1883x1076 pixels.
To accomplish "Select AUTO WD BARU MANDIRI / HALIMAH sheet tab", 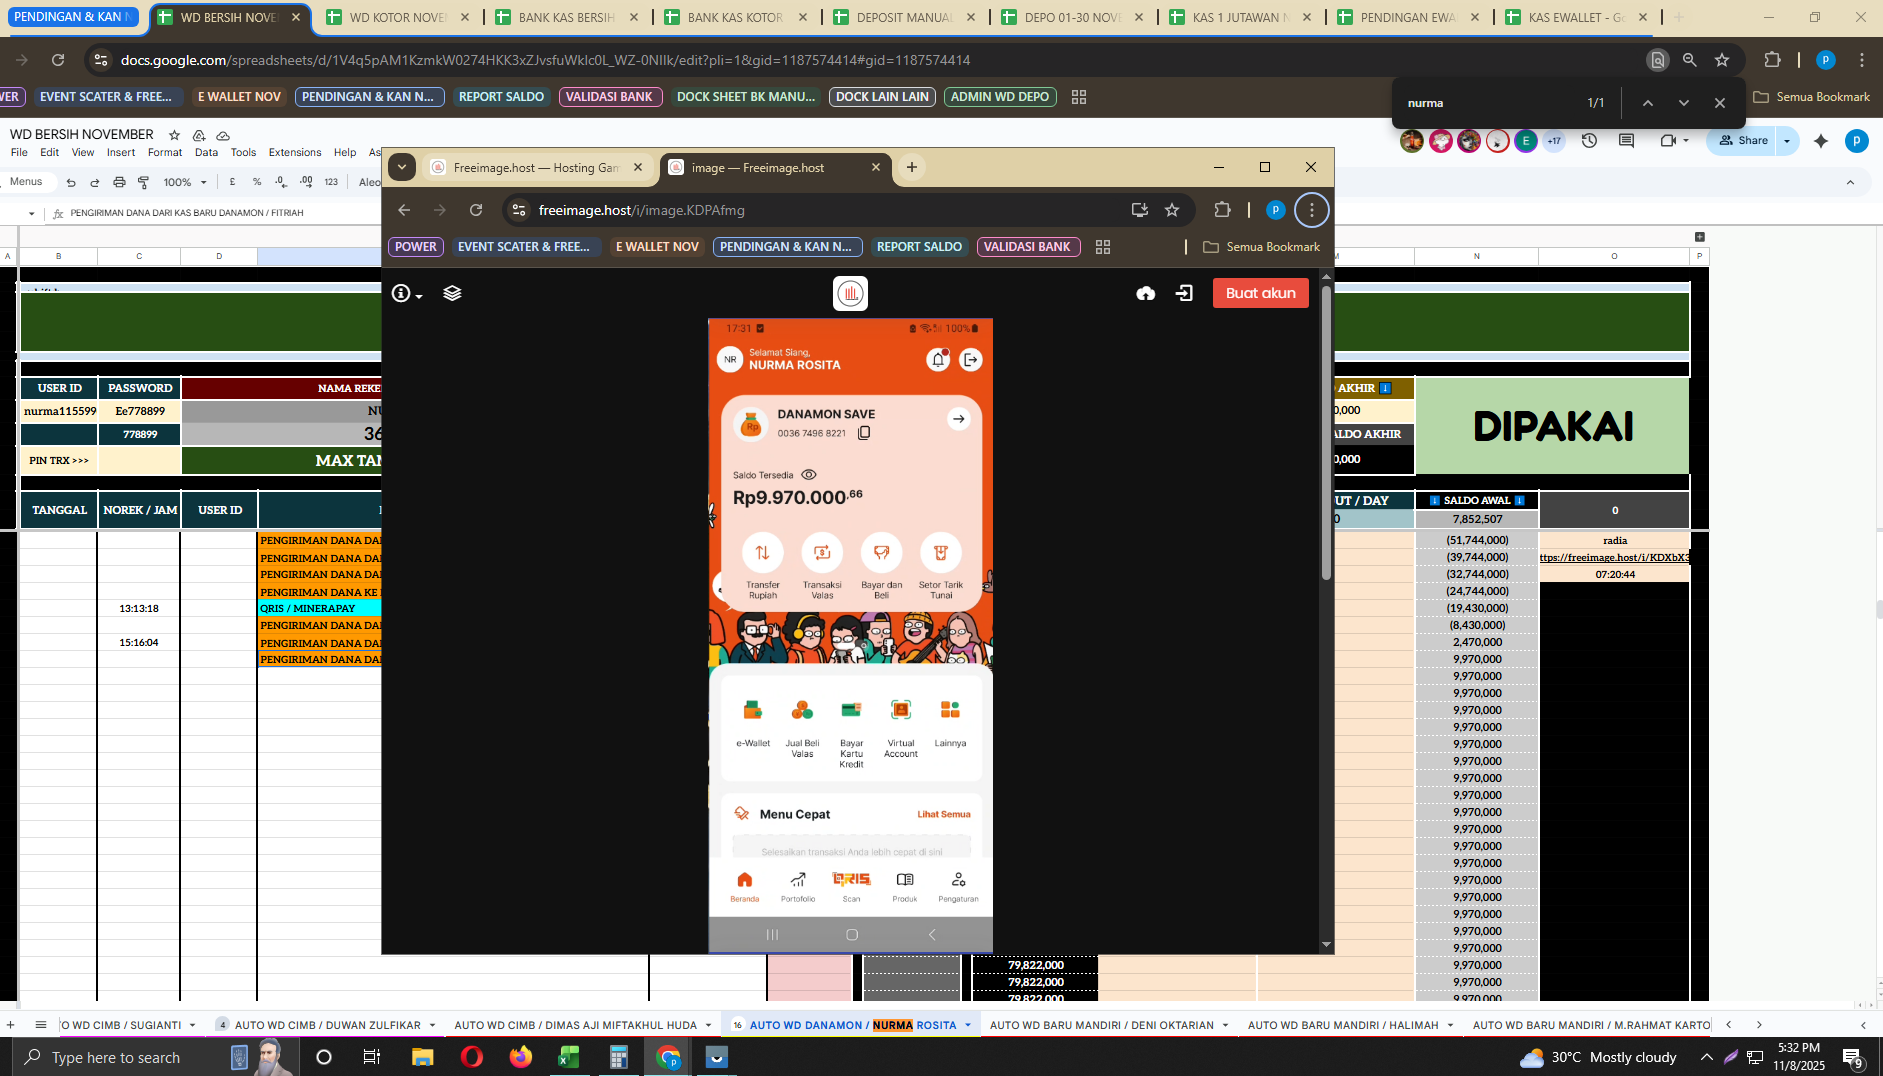I will pos(1343,1025).
